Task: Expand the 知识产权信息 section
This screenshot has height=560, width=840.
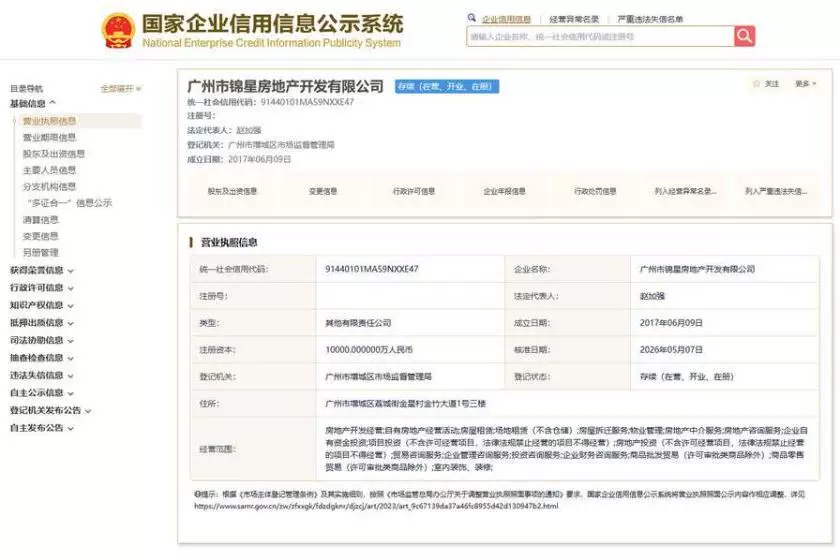Action: click(x=42, y=305)
